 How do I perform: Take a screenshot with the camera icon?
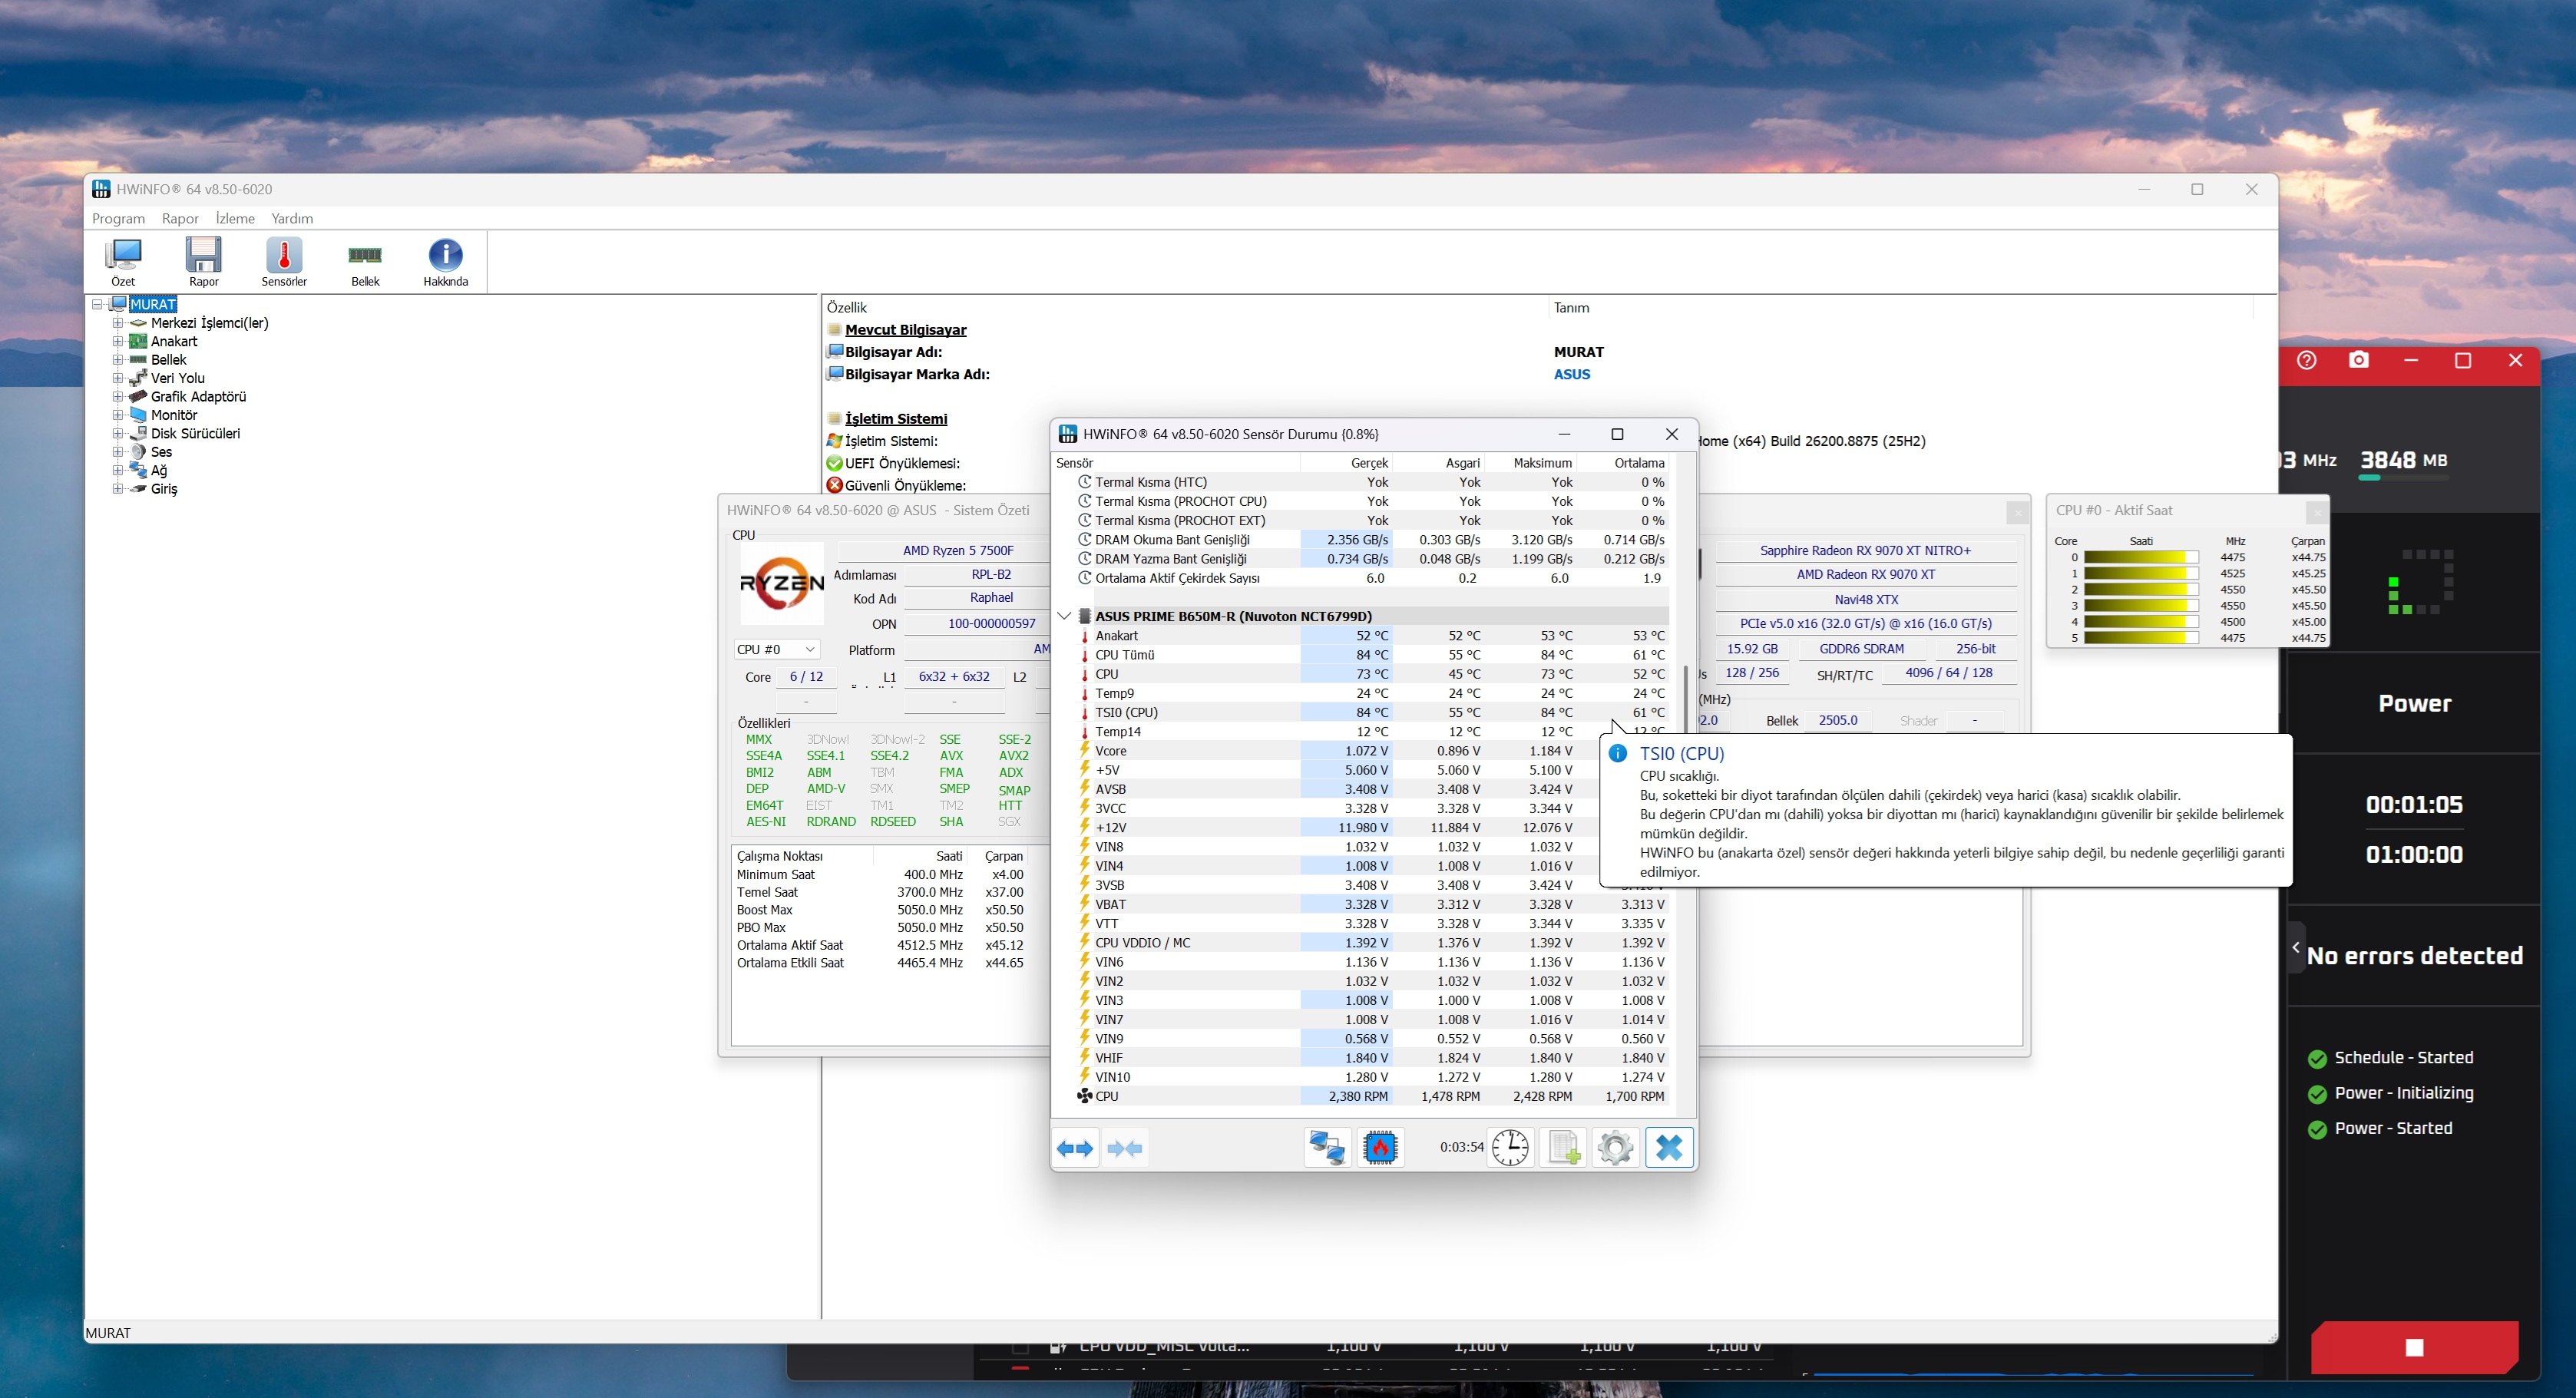point(2359,360)
